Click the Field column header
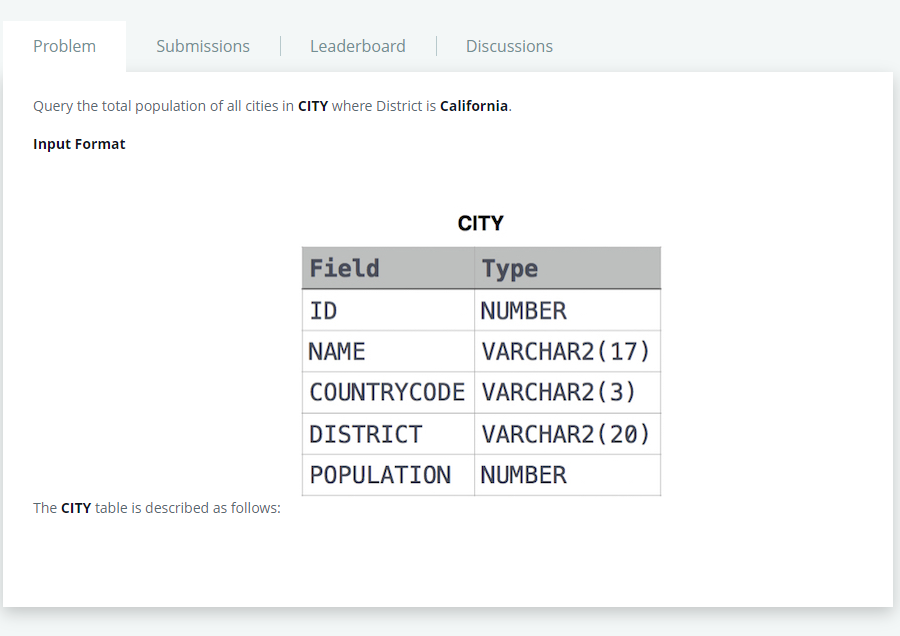This screenshot has height=636, width=900. point(388,268)
